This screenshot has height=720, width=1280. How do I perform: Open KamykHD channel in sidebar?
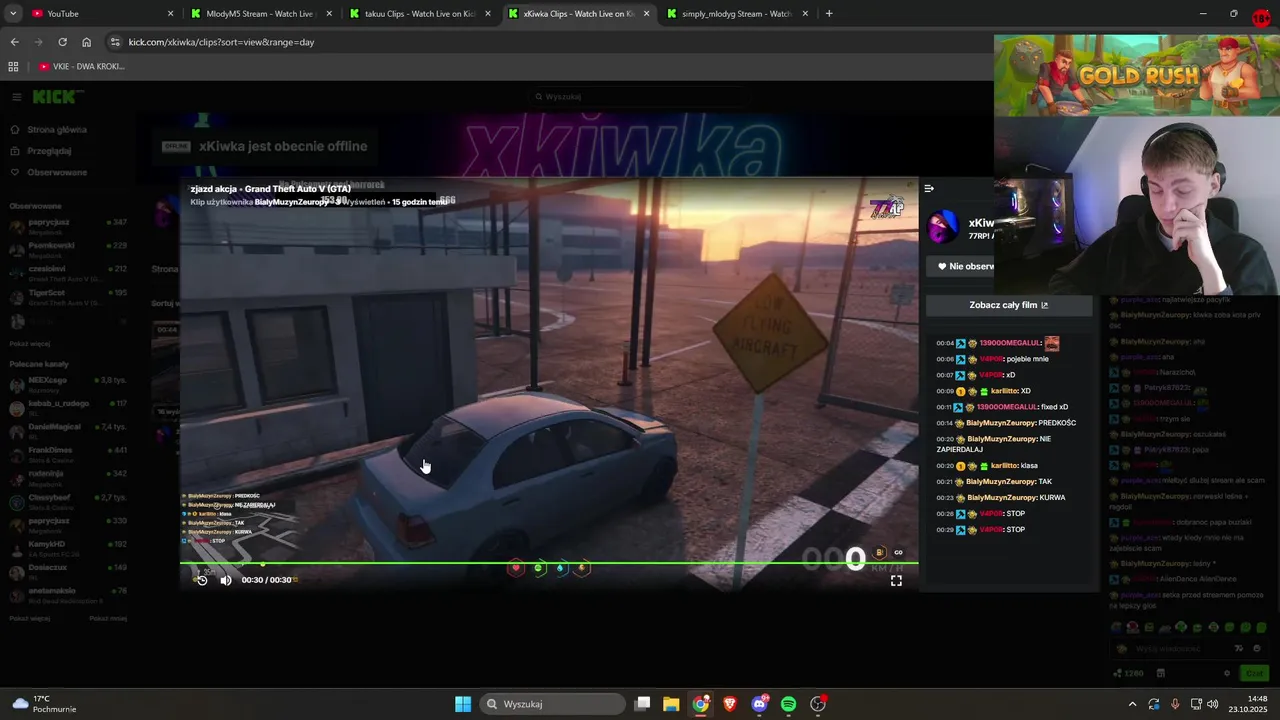[x=66, y=547]
